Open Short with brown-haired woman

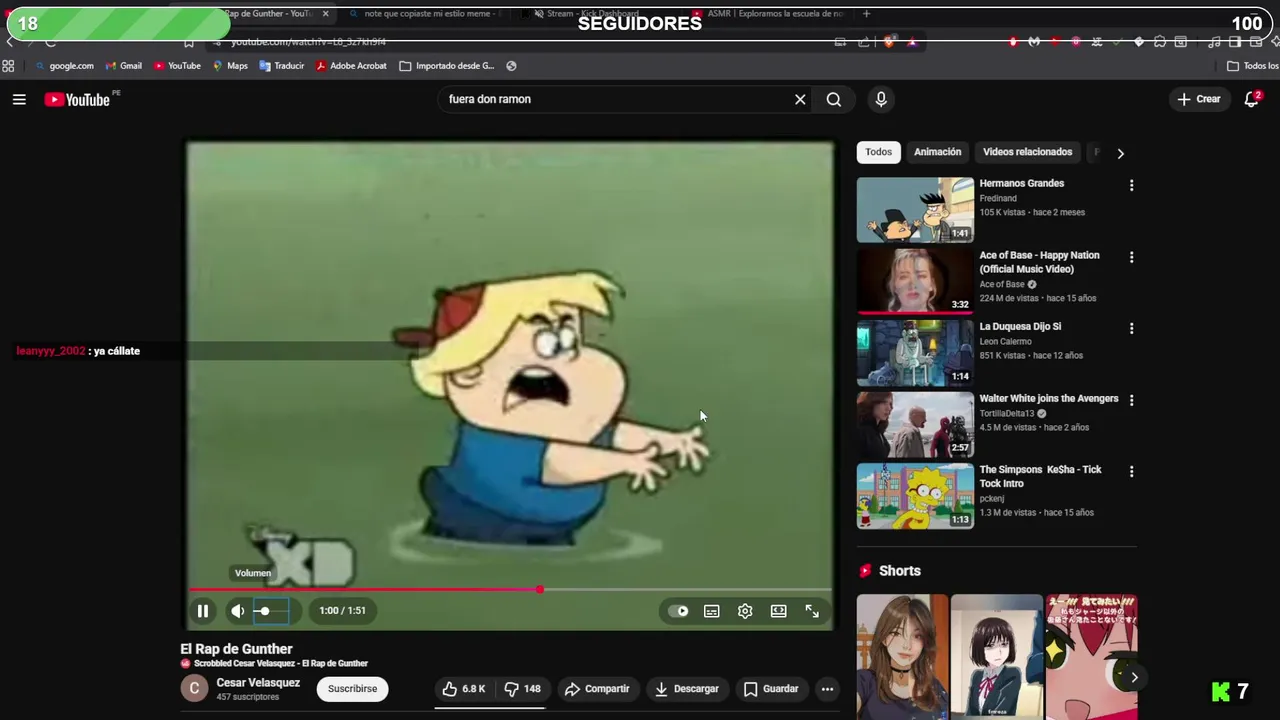[901, 657]
